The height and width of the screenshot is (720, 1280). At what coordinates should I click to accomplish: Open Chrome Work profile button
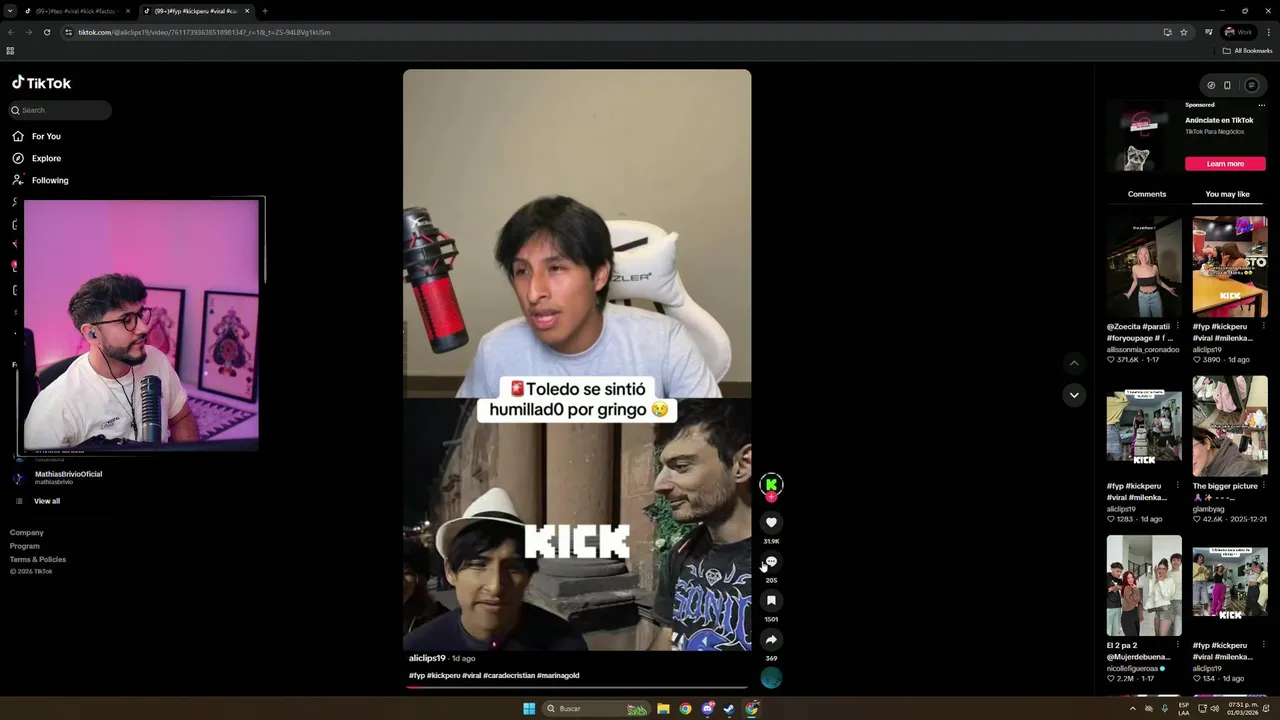point(1239,32)
